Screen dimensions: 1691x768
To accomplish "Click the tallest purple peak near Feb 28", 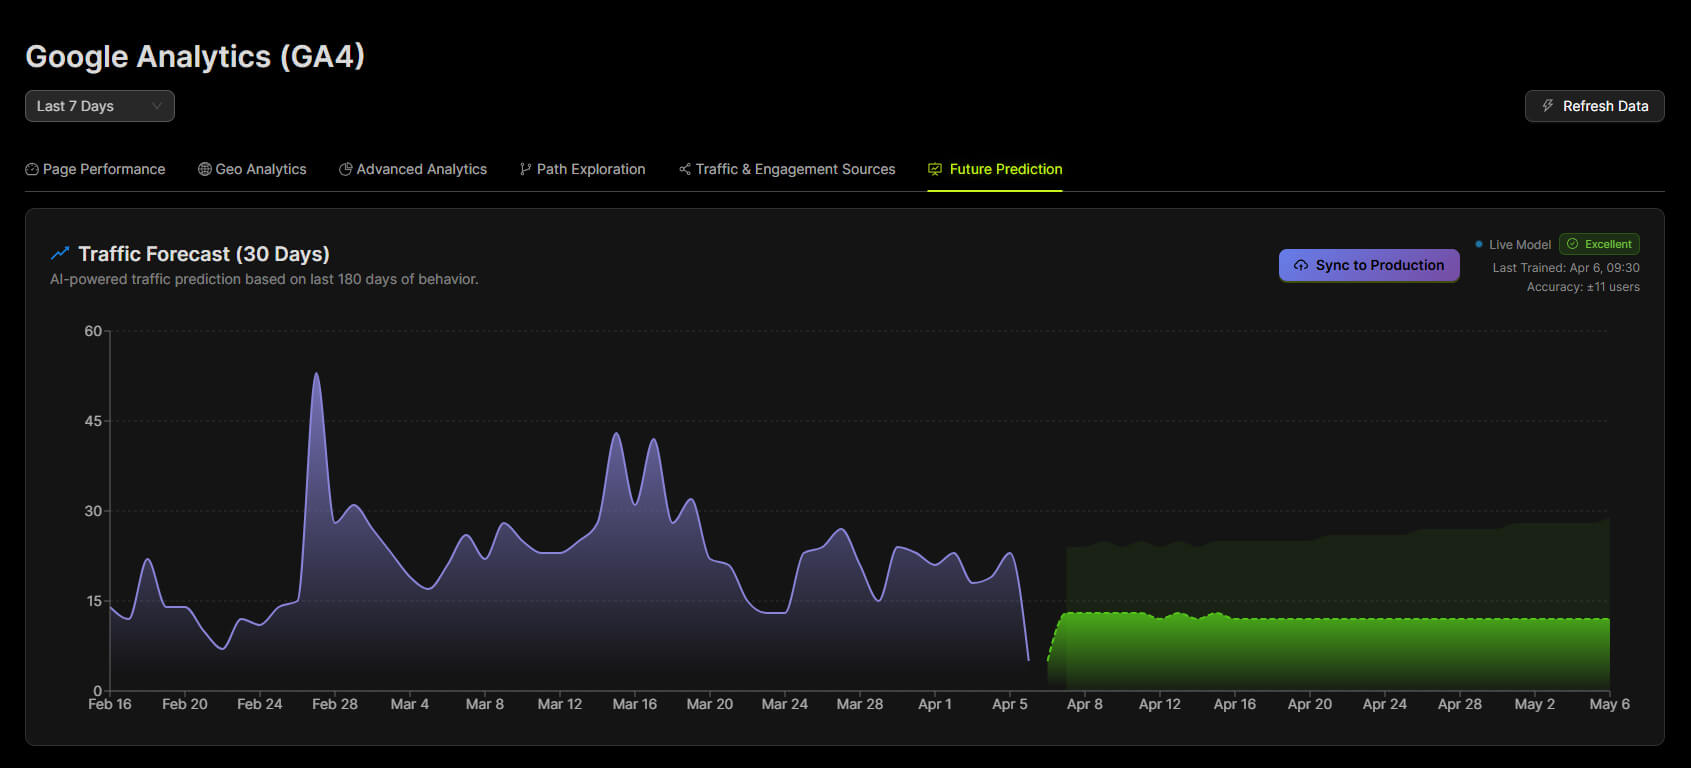I will point(316,375).
